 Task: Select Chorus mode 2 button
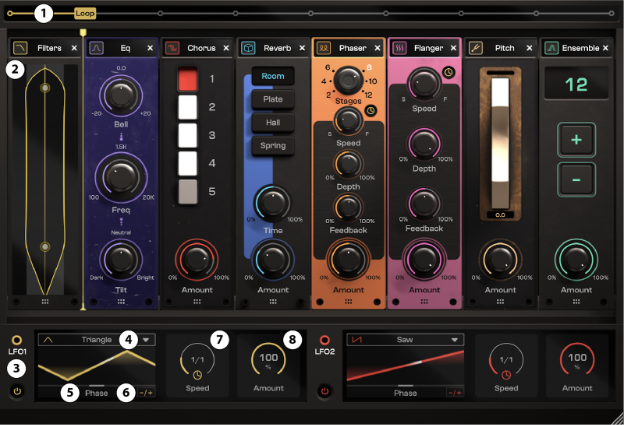[x=187, y=107]
